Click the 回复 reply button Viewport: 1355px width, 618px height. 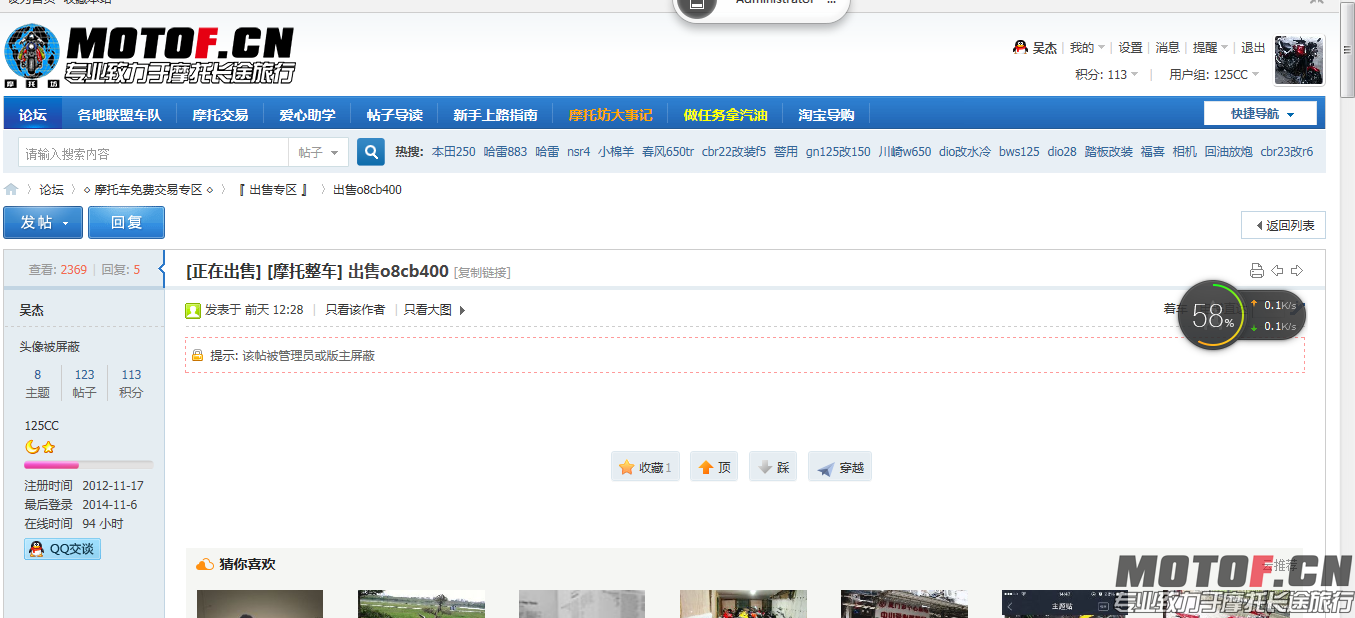pos(126,222)
